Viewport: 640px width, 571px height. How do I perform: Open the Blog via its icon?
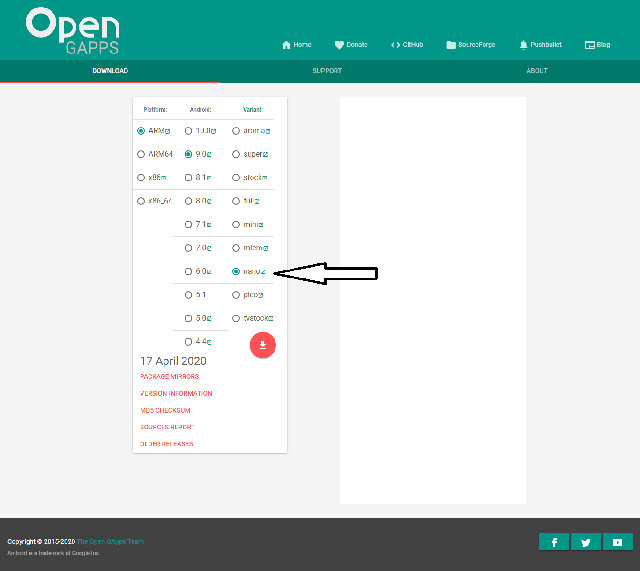[589, 45]
